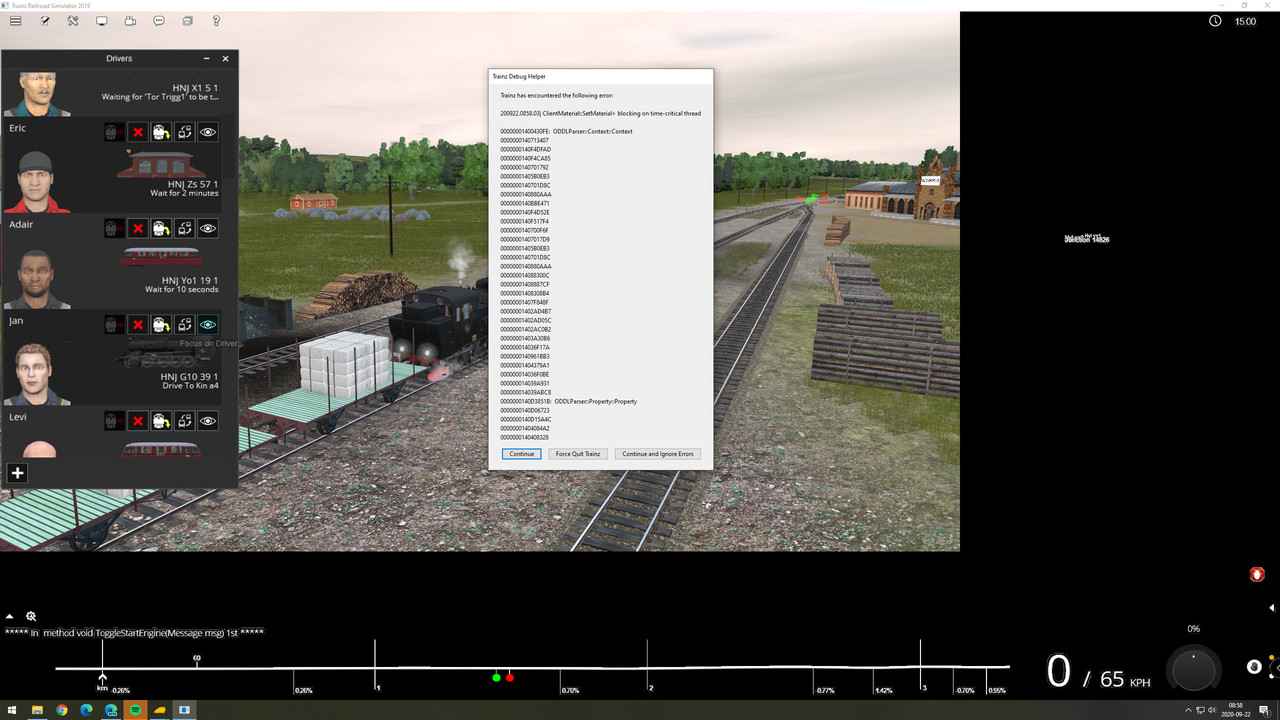This screenshot has width=1280, height=720.
Task: Adjust the throttle dial at bottom right
Action: [1193, 667]
